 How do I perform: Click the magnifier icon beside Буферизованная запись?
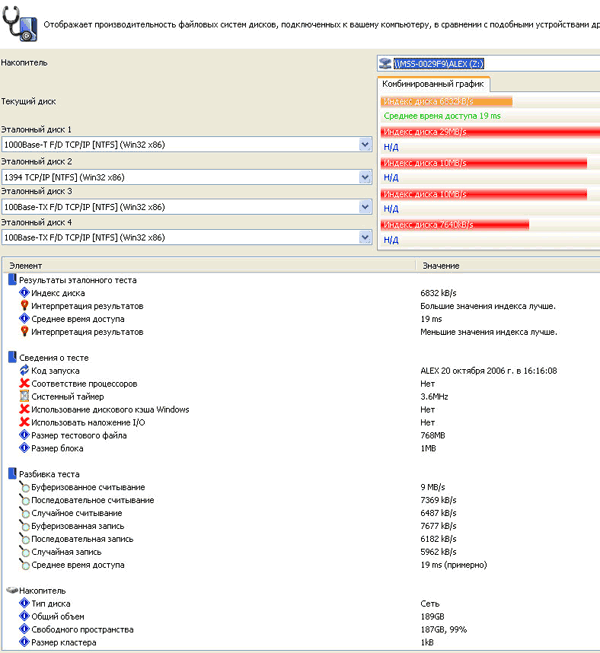(24, 526)
